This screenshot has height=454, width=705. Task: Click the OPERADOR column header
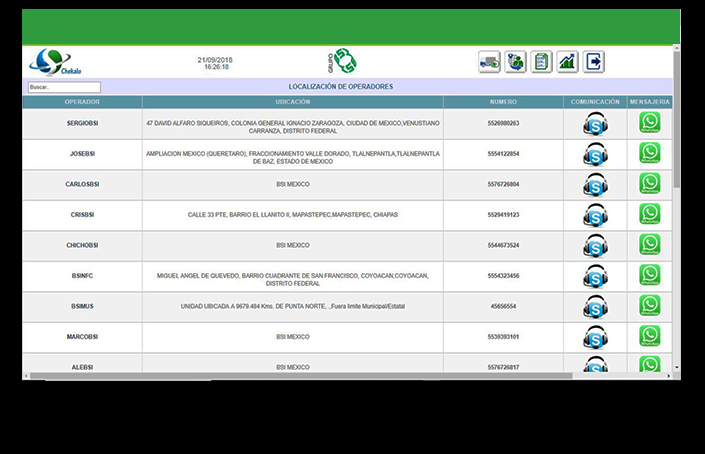[x=82, y=102]
